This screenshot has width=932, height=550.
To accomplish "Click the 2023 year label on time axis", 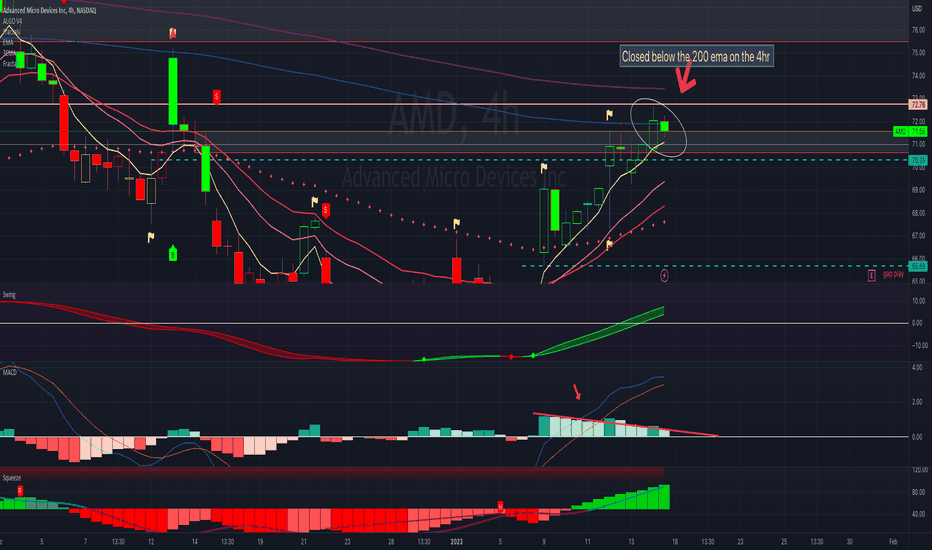I will click(456, 542).
